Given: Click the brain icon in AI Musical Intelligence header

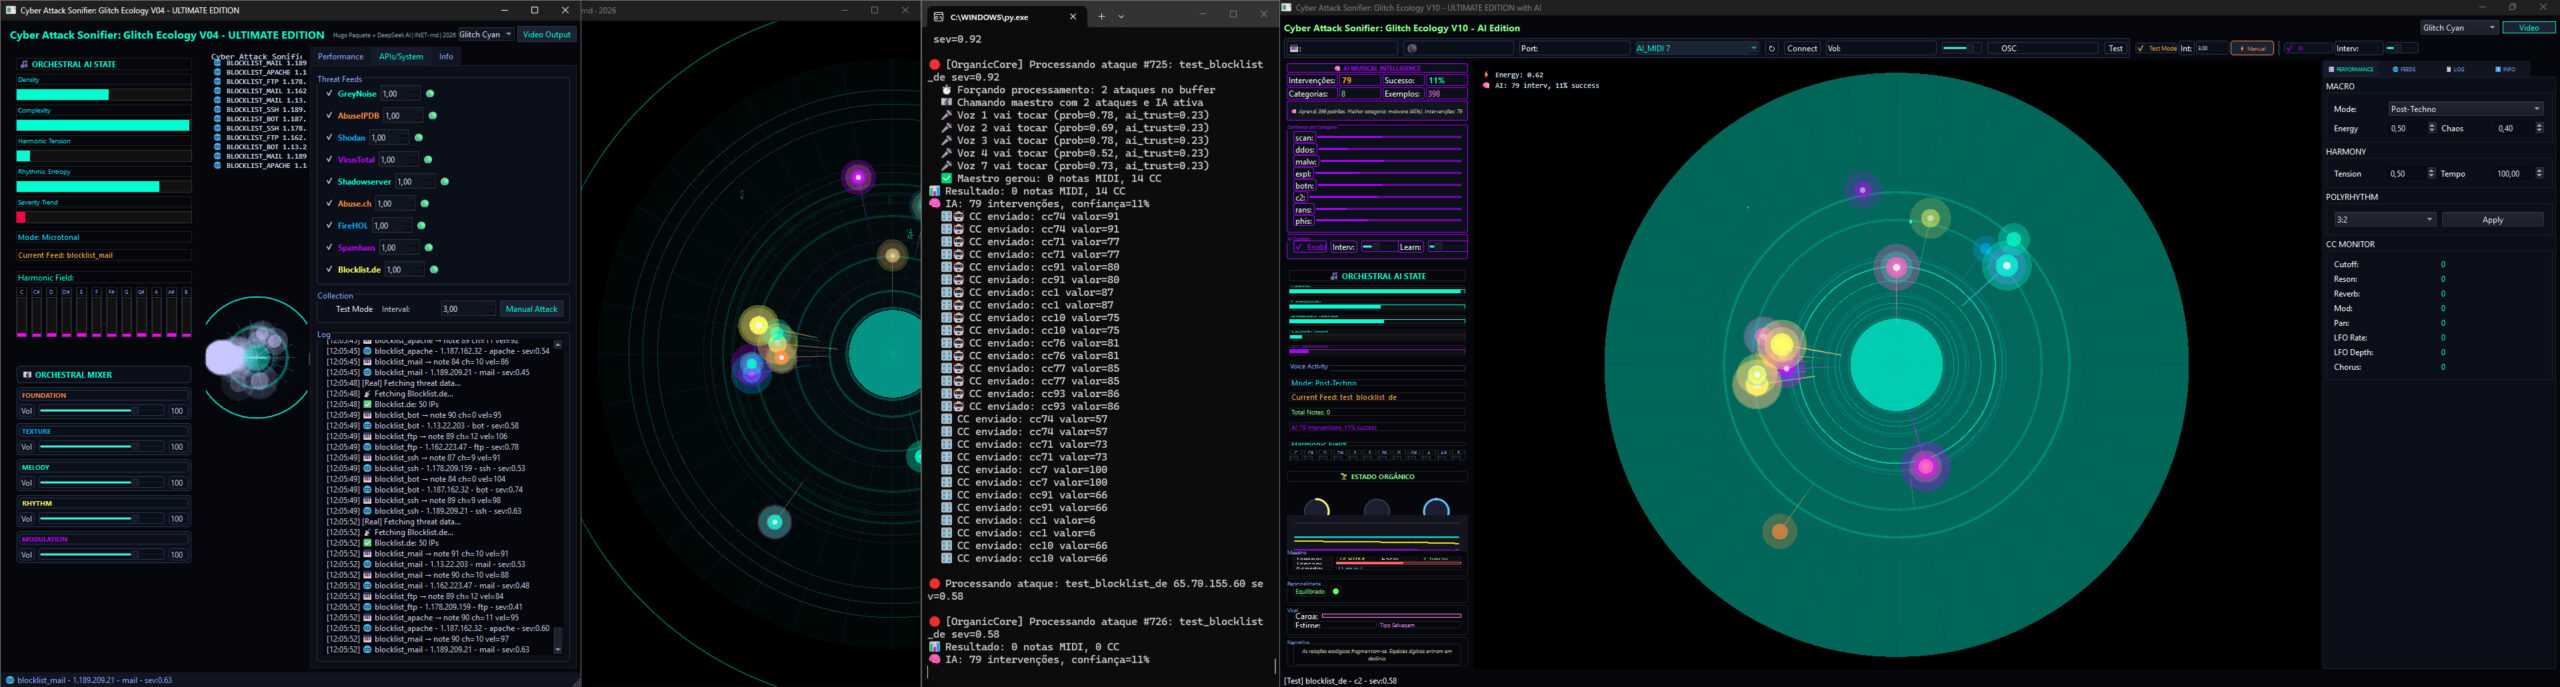Looking at the screenshot, I should [1337, 69].
